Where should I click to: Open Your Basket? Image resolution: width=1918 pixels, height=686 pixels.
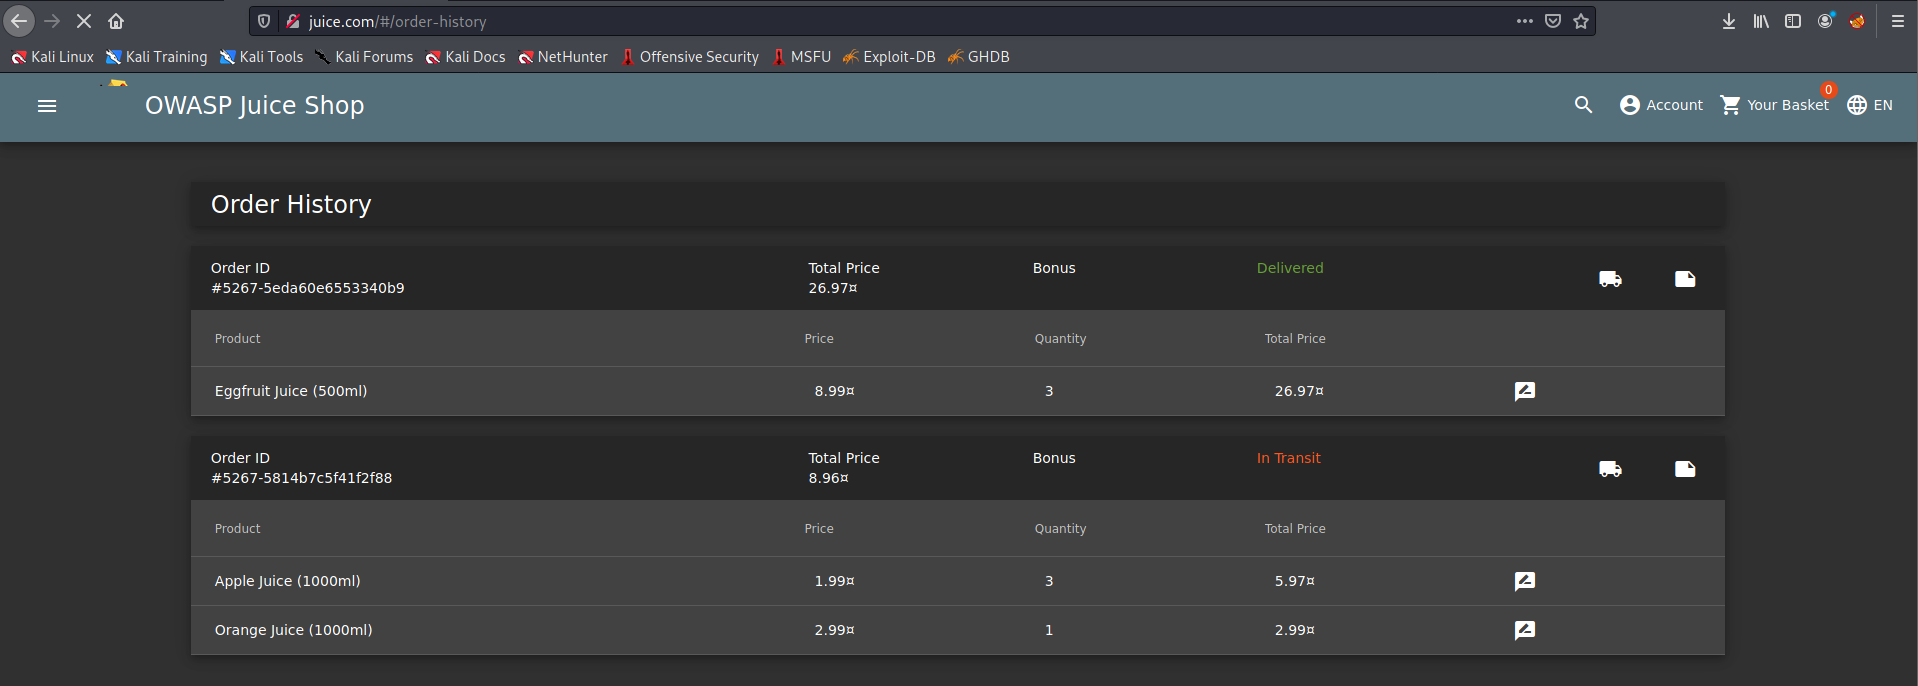coord(1774,105)
